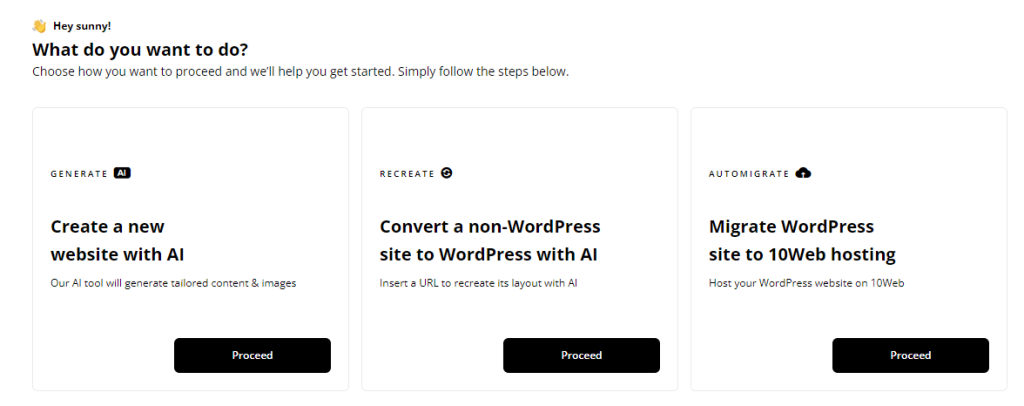Click the 'Choose how you want to proceed' subtitle

300,72
